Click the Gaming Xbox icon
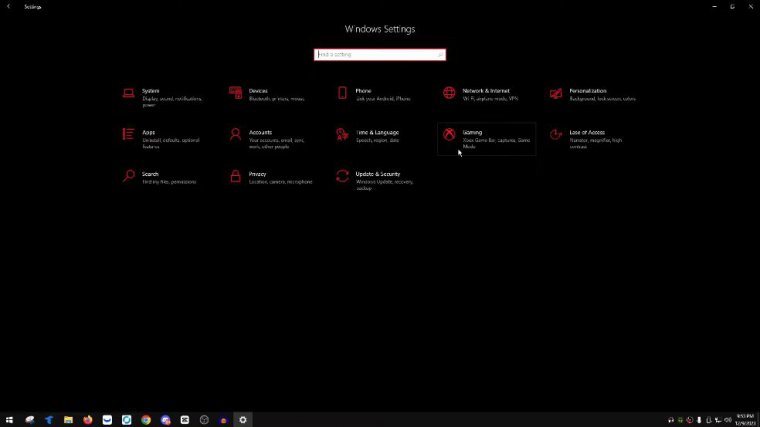Viewport: 760px width, 427px height. 450,134
